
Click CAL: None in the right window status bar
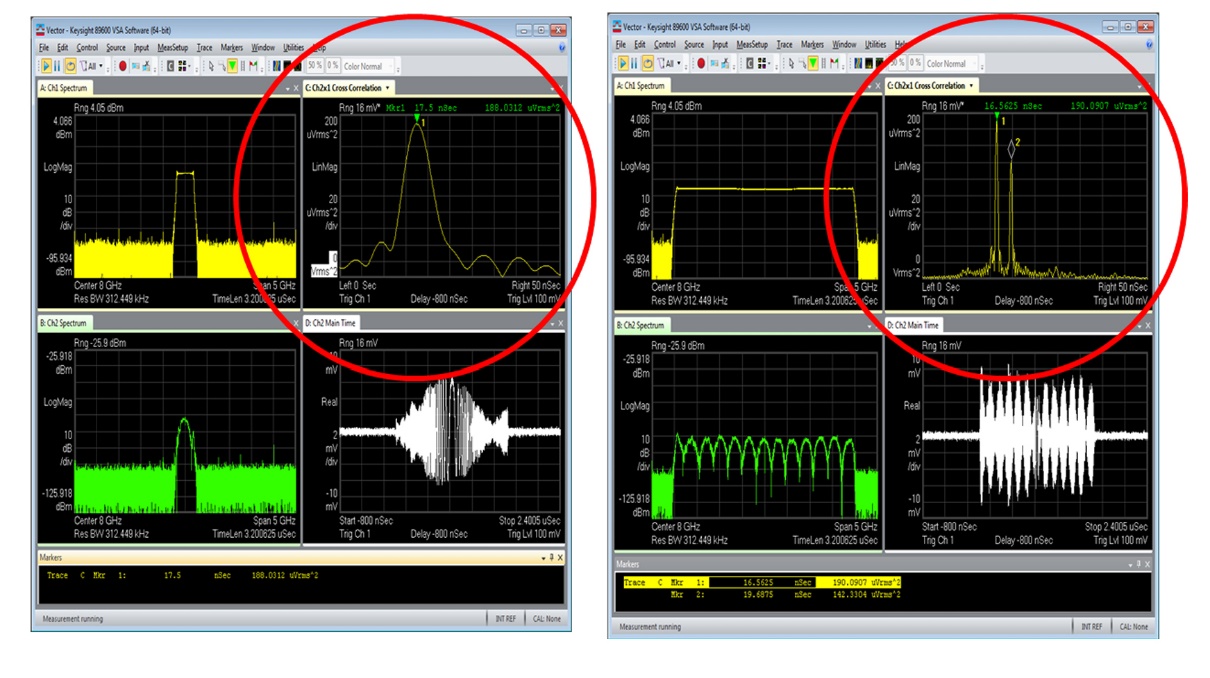click(x=1133, y=626)
